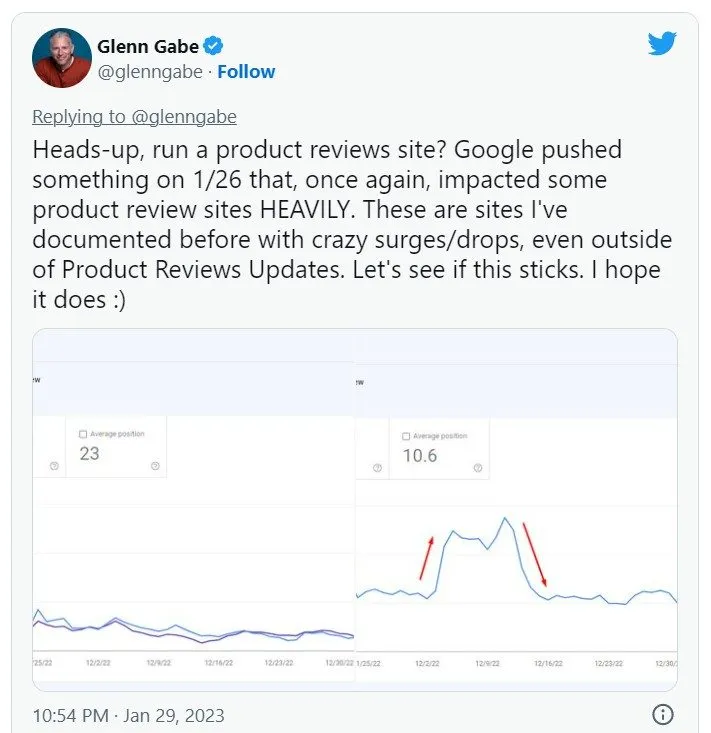Screen dimensions: 711x733
Task: Click the Twitter bird logo
Action: [662, 44]
